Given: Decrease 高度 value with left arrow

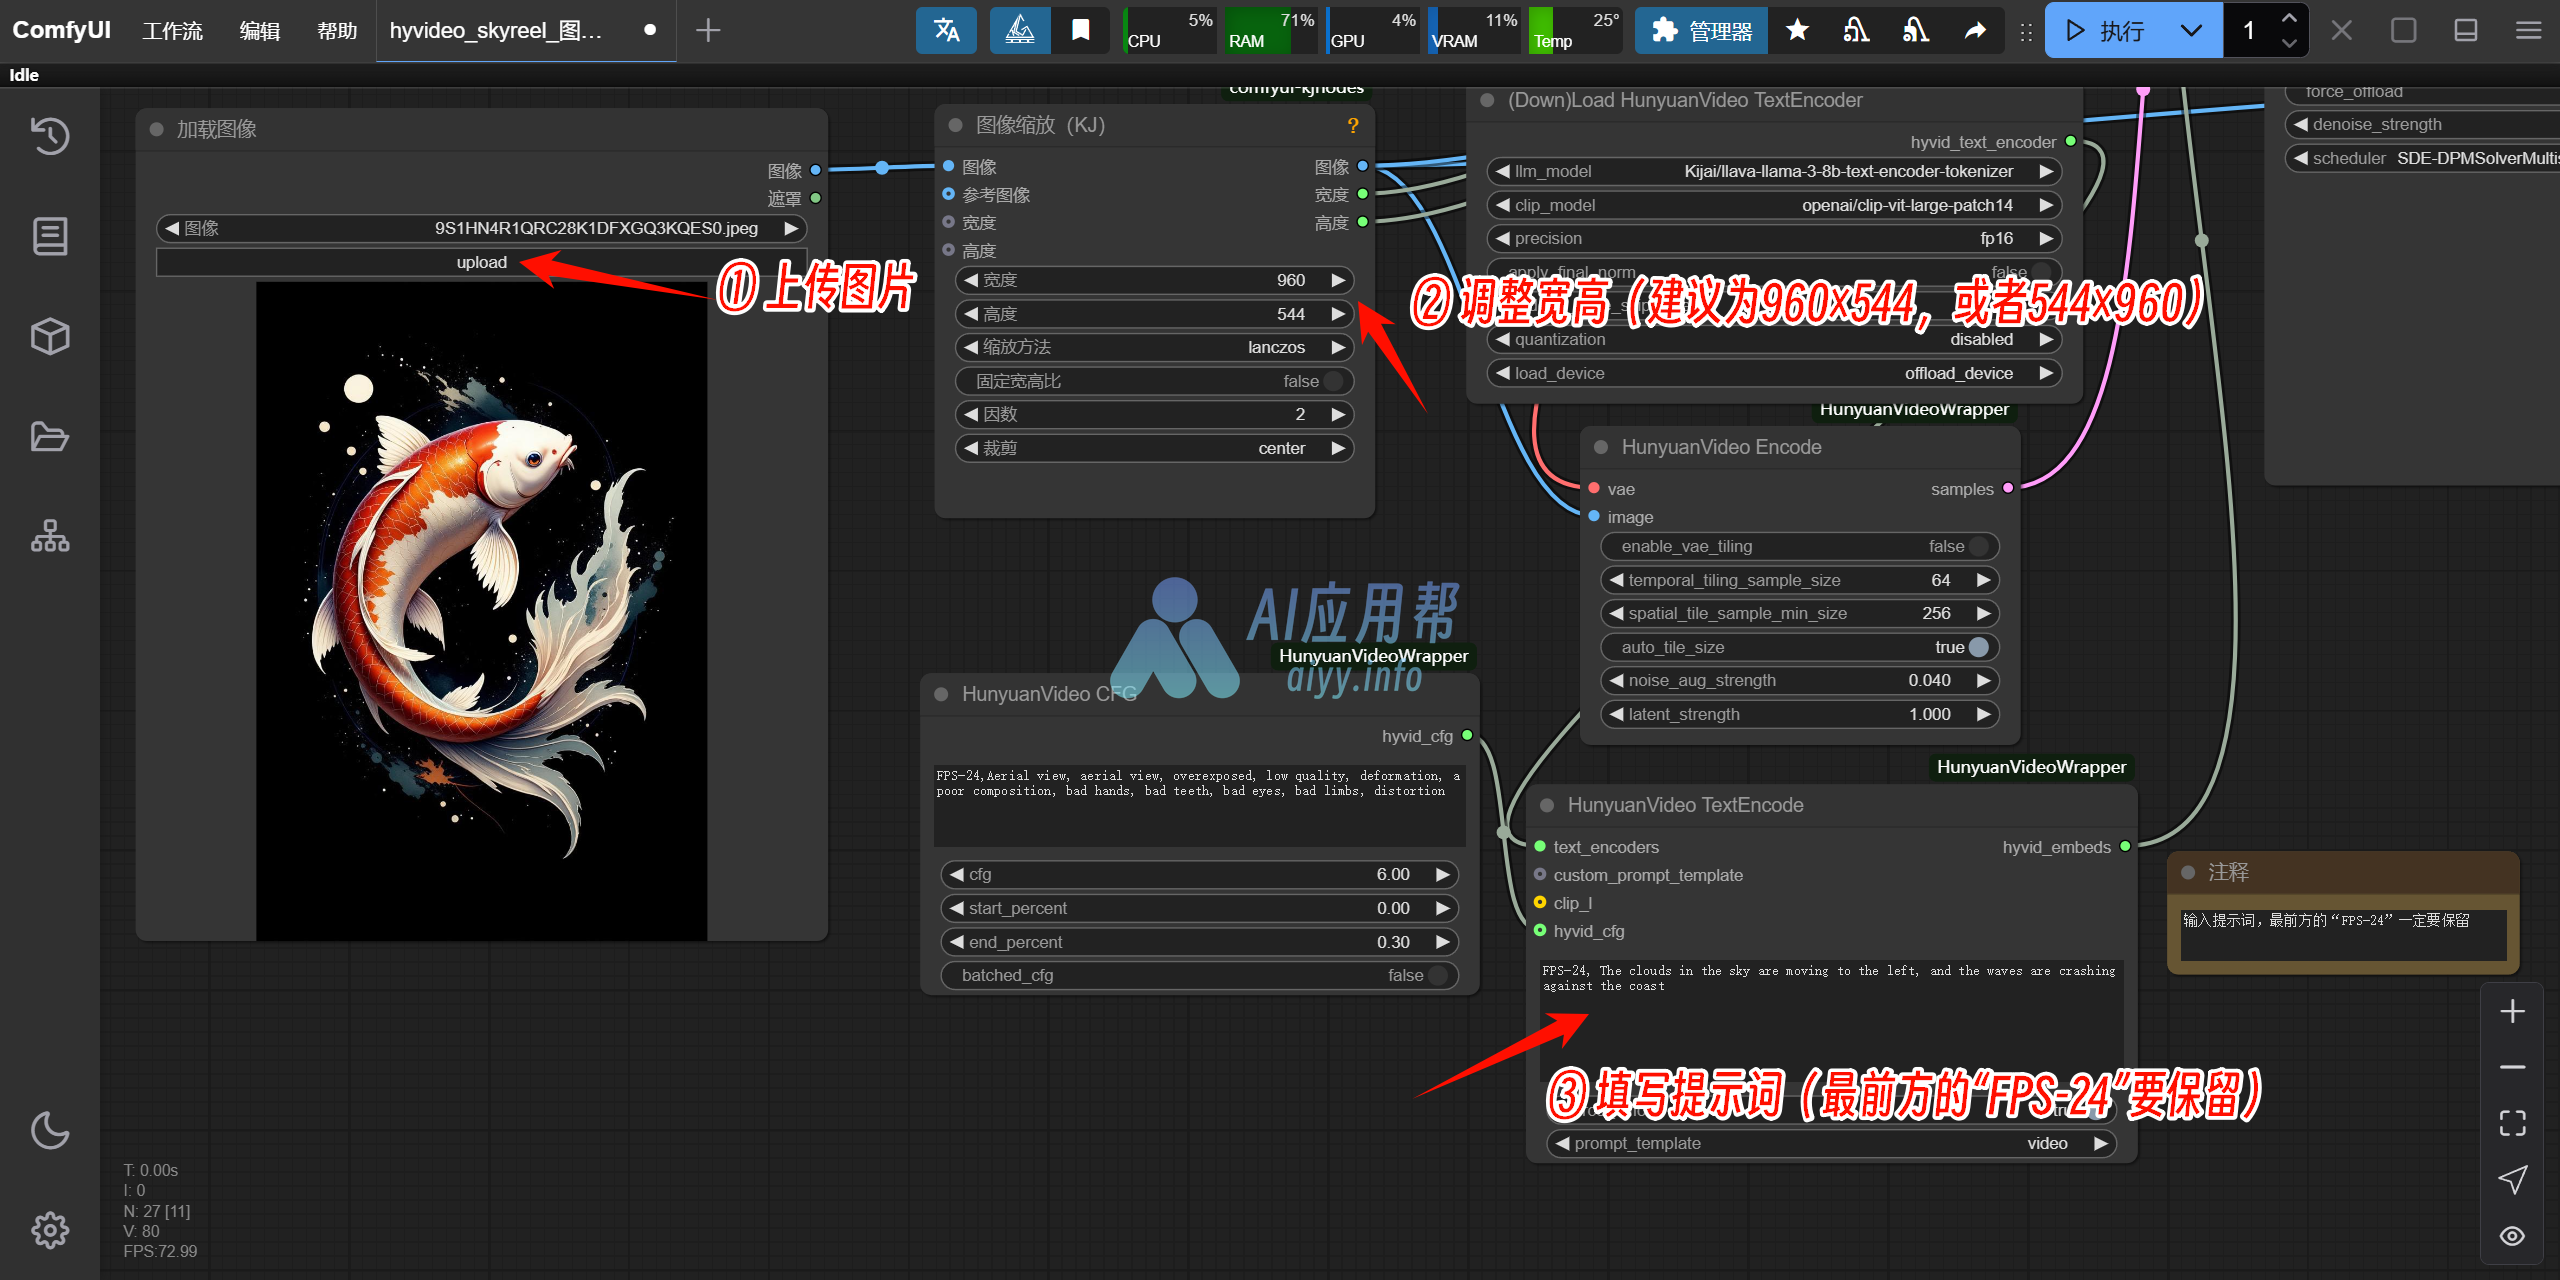Looking at the screenshot, I should pyautogui.click(x=970, y=314).
